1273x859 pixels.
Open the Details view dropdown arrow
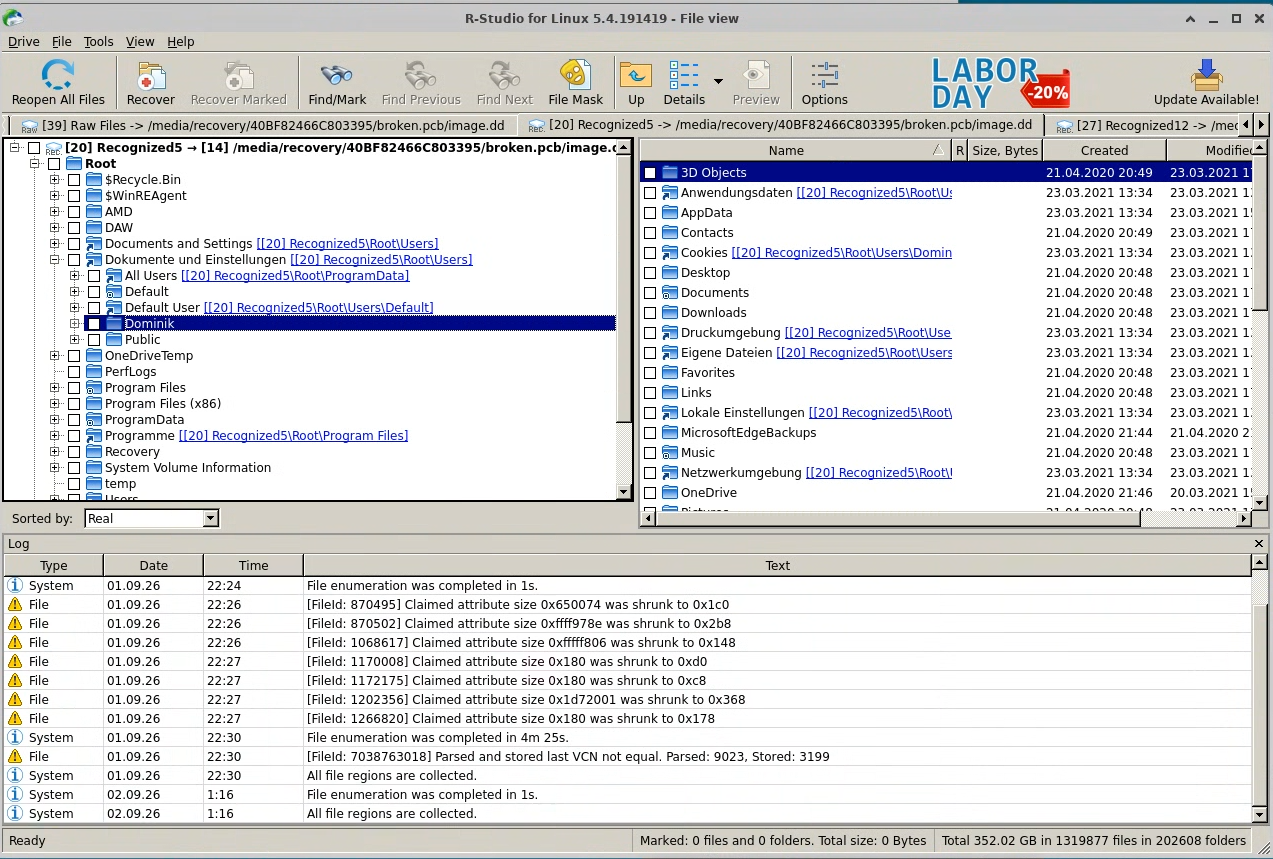coord(718,81)
